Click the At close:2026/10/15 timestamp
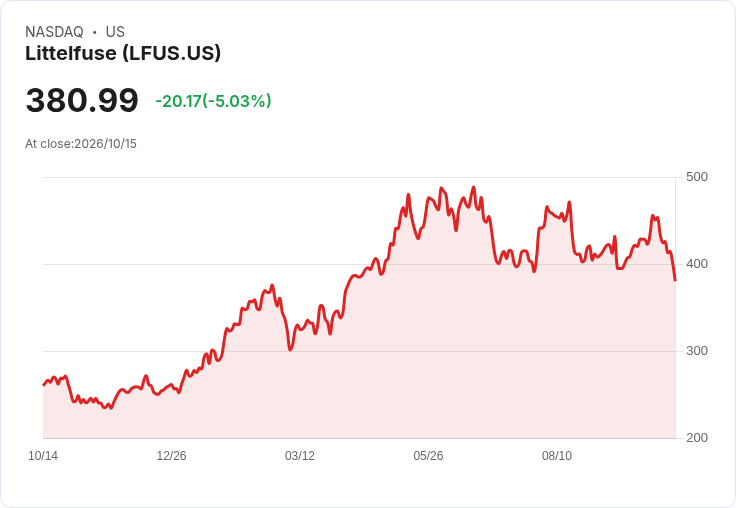736x508 pixels. point(81,144)
